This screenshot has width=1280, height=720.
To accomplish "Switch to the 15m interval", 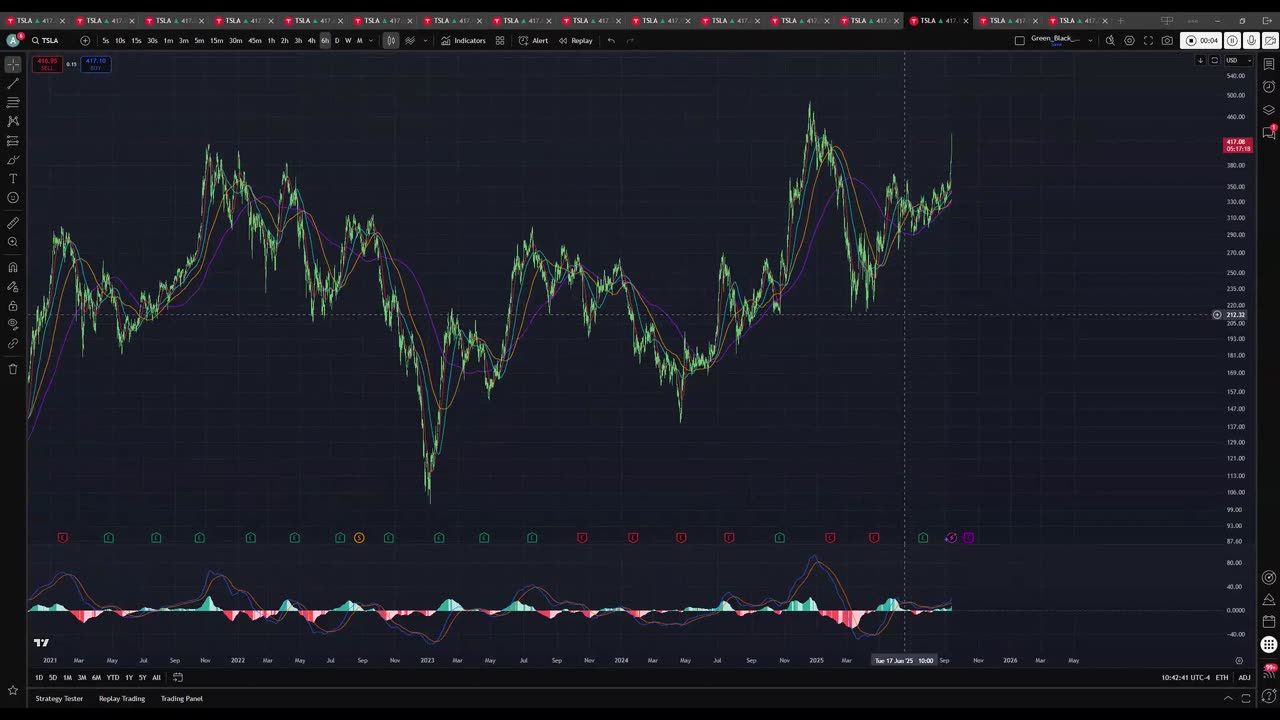I will point(216,40).
